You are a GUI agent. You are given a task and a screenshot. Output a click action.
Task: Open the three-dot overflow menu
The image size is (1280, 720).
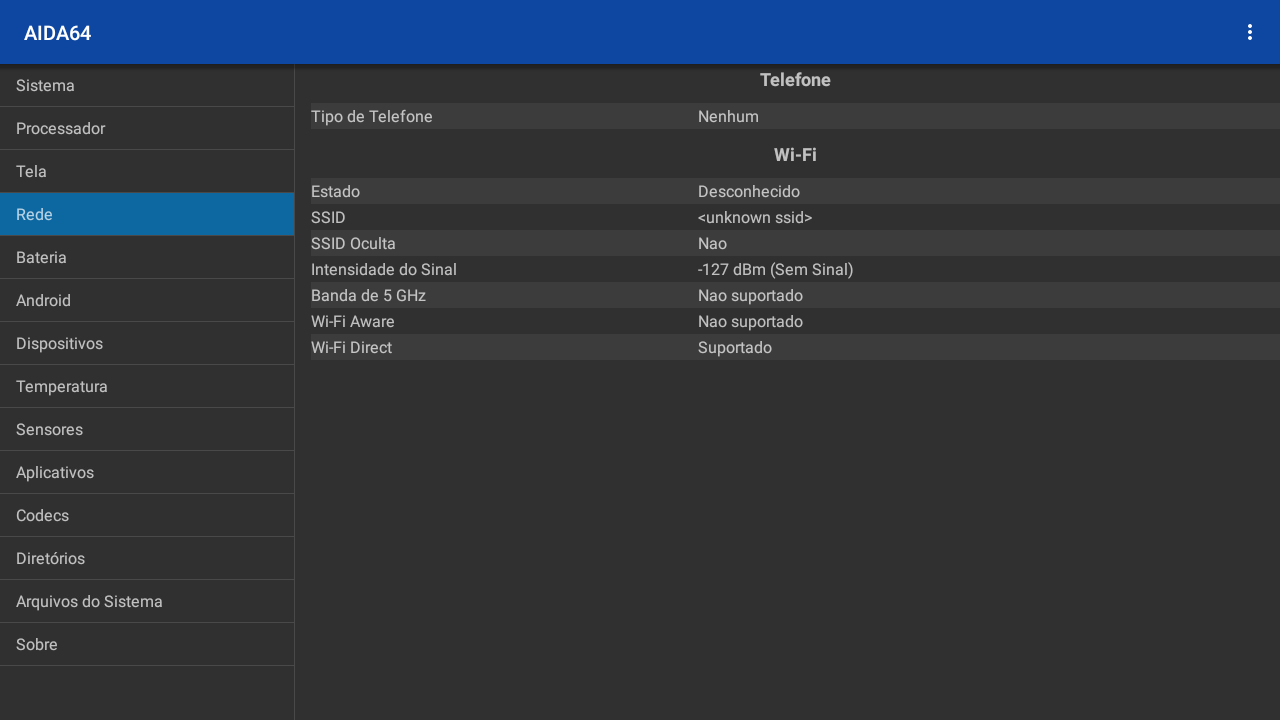[x=1249, y=32]
